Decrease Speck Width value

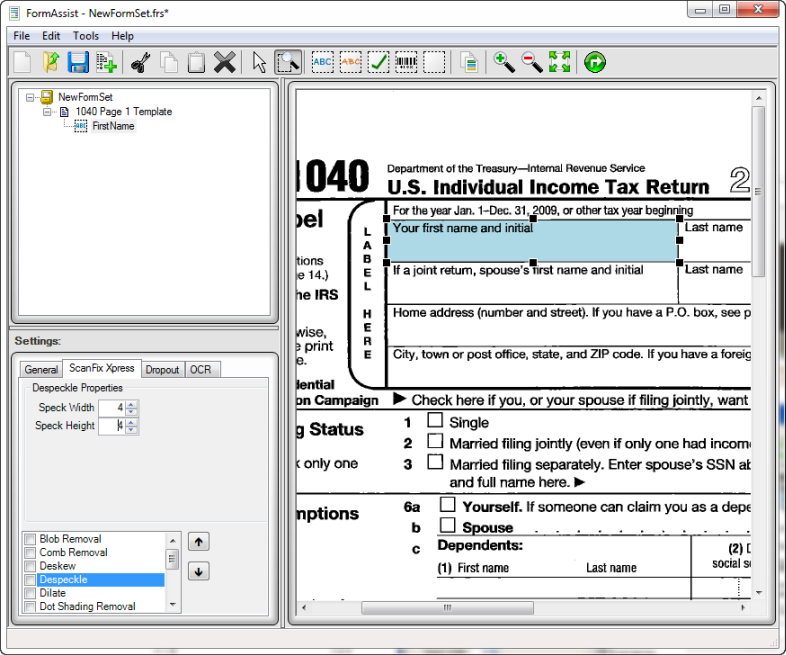tap(131, 411)
